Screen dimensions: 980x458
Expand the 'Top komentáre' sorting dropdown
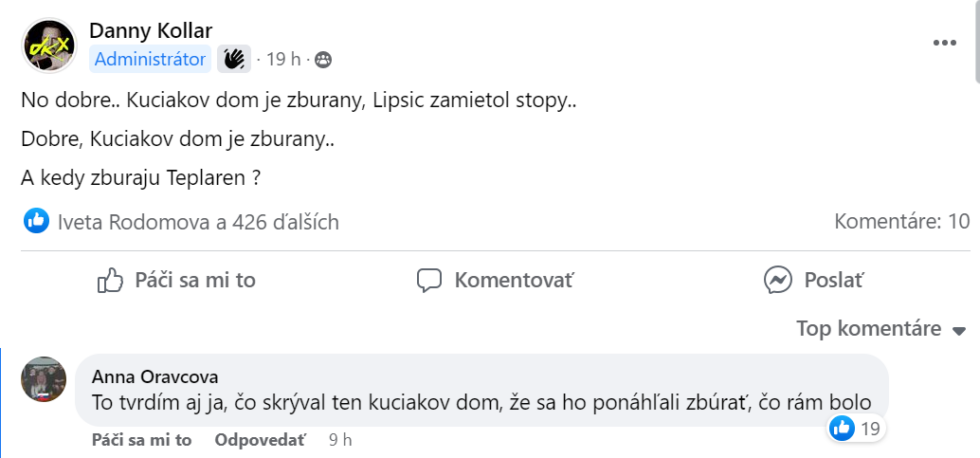[x=881, y=329]
